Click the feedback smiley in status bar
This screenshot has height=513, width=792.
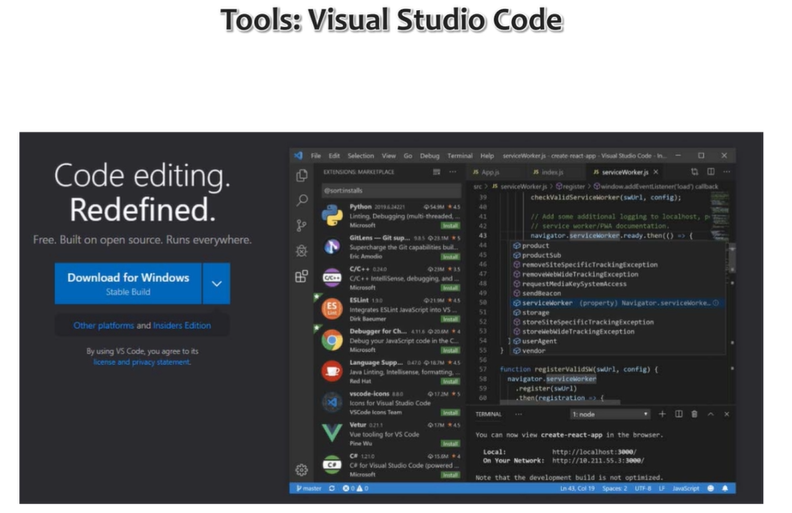[x=711, y=488]
